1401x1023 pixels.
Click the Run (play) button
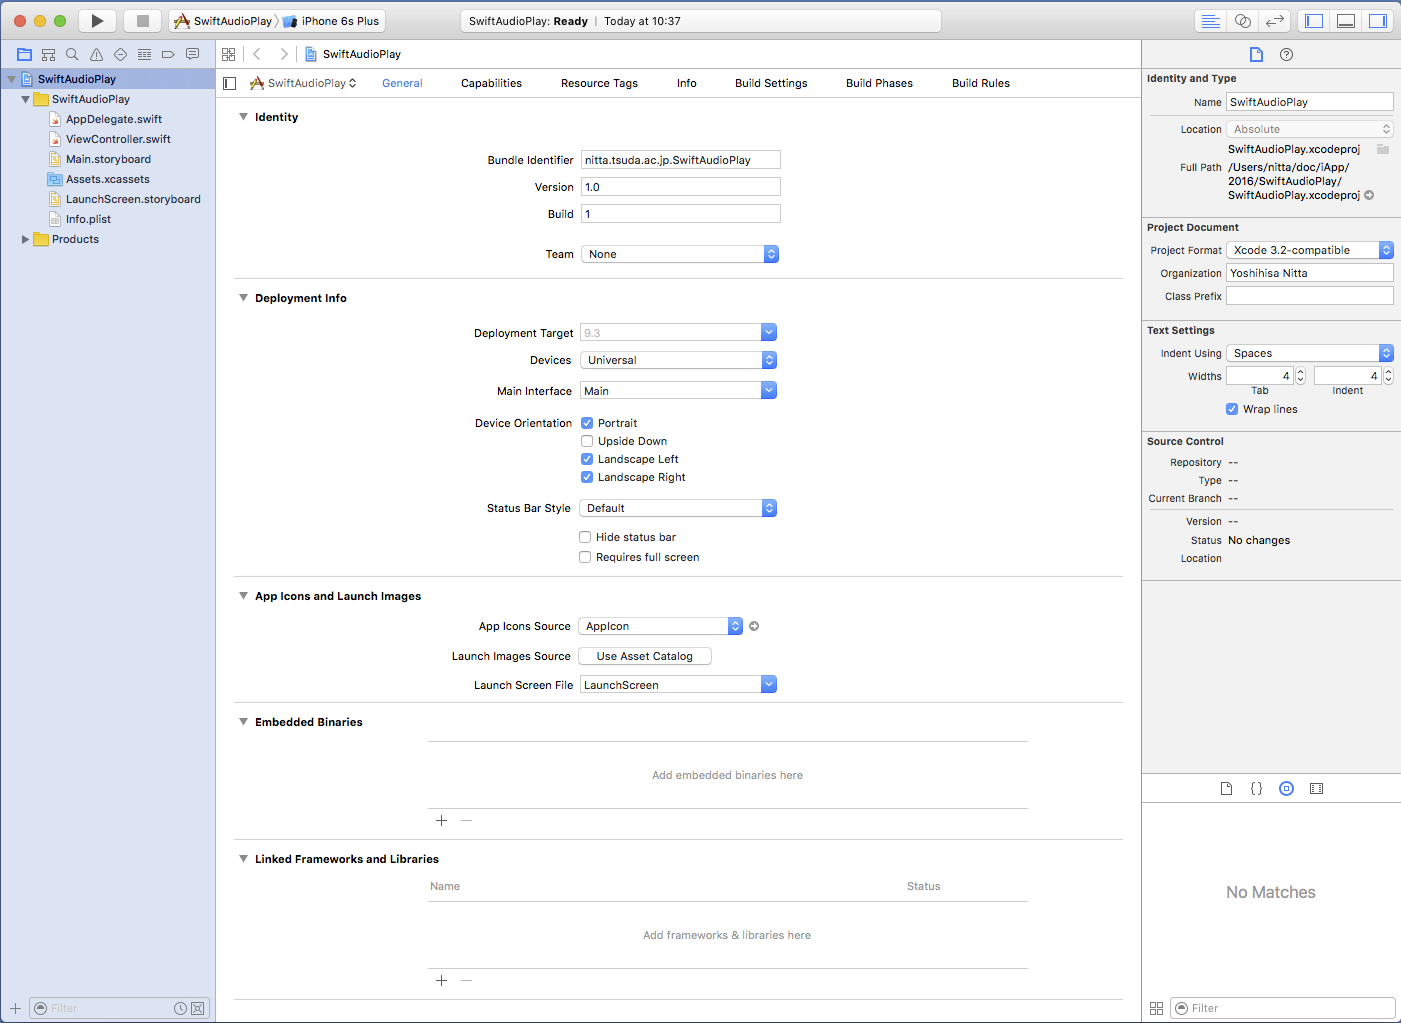(x=97, y=21)
